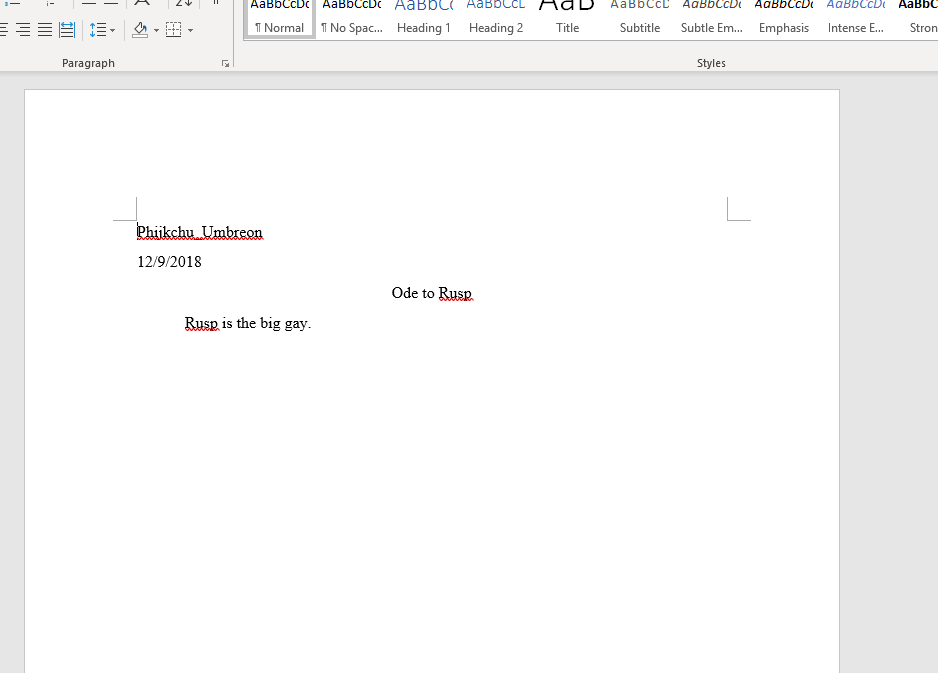Screen dimensions: 938x673
Task: Apply the No Spacing style
Action: (352, 19)
